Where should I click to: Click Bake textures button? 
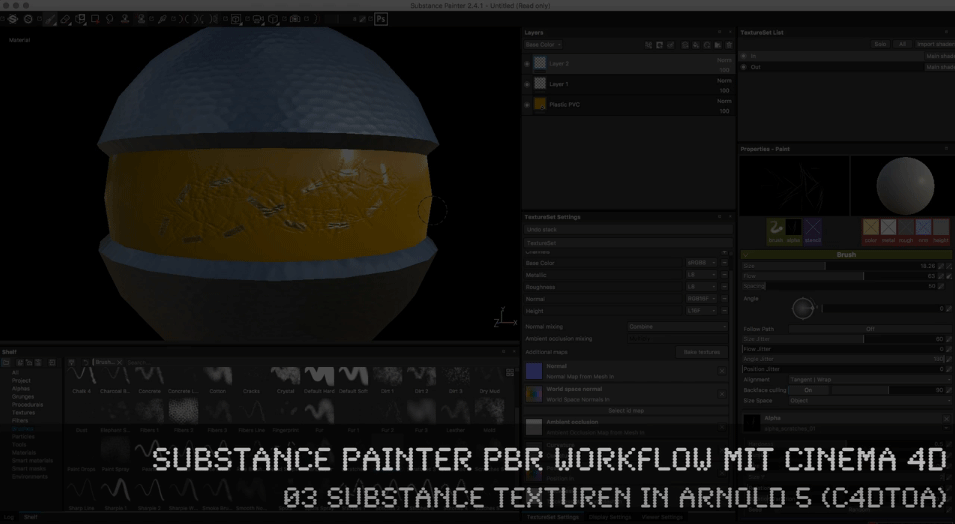pyautogui.click(x=702, y=352)
